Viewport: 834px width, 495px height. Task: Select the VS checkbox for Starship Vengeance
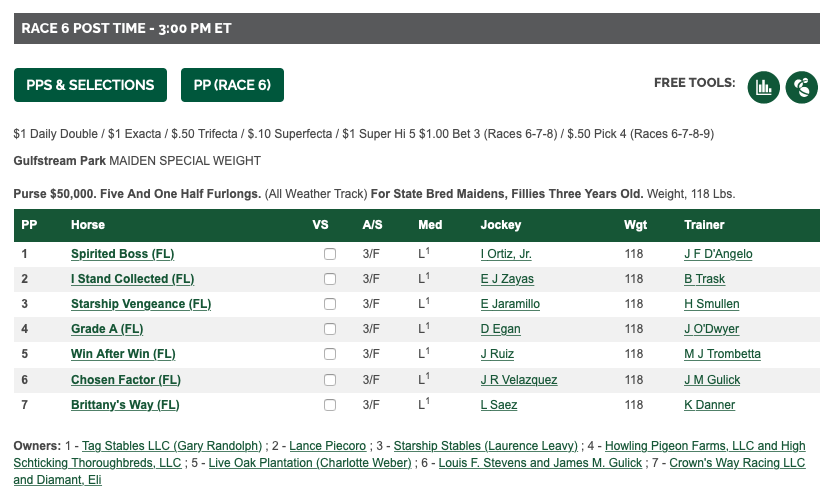(x=330, y=304)
